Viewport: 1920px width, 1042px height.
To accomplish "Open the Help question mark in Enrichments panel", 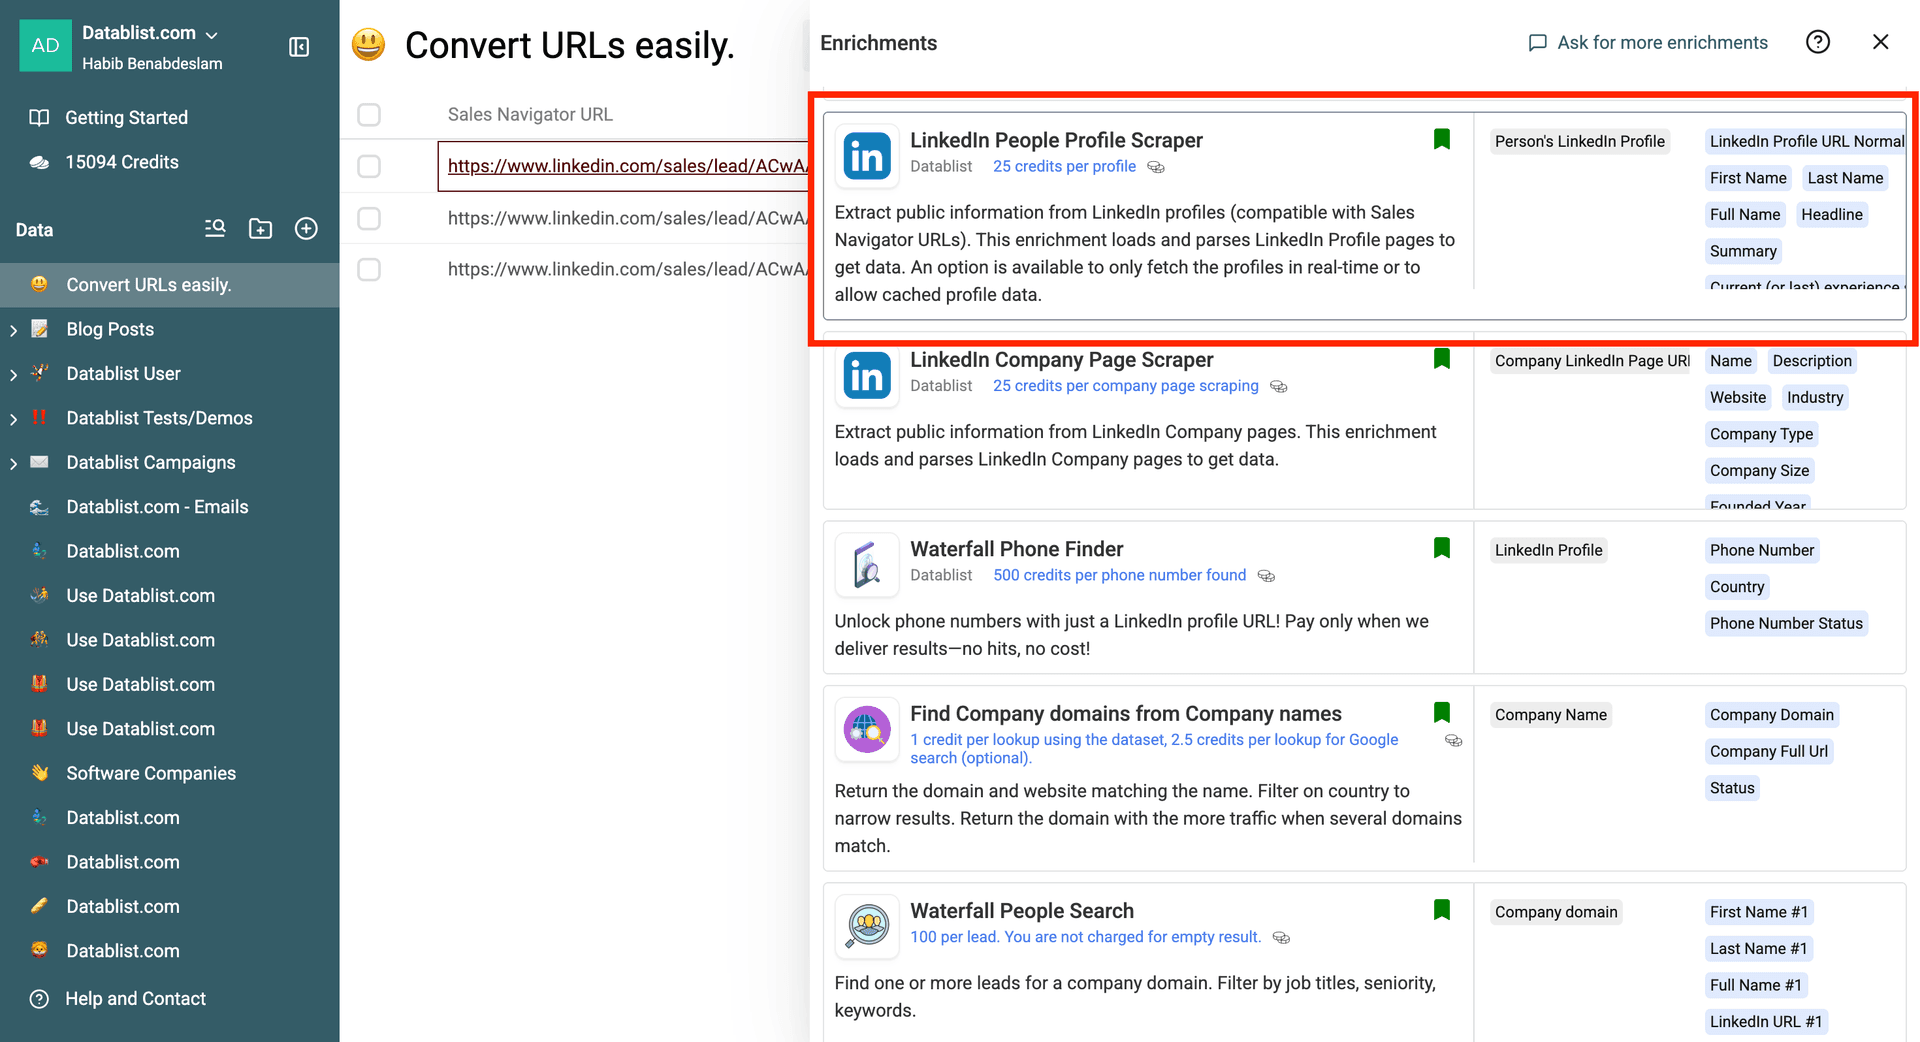I will [1818, 41].
